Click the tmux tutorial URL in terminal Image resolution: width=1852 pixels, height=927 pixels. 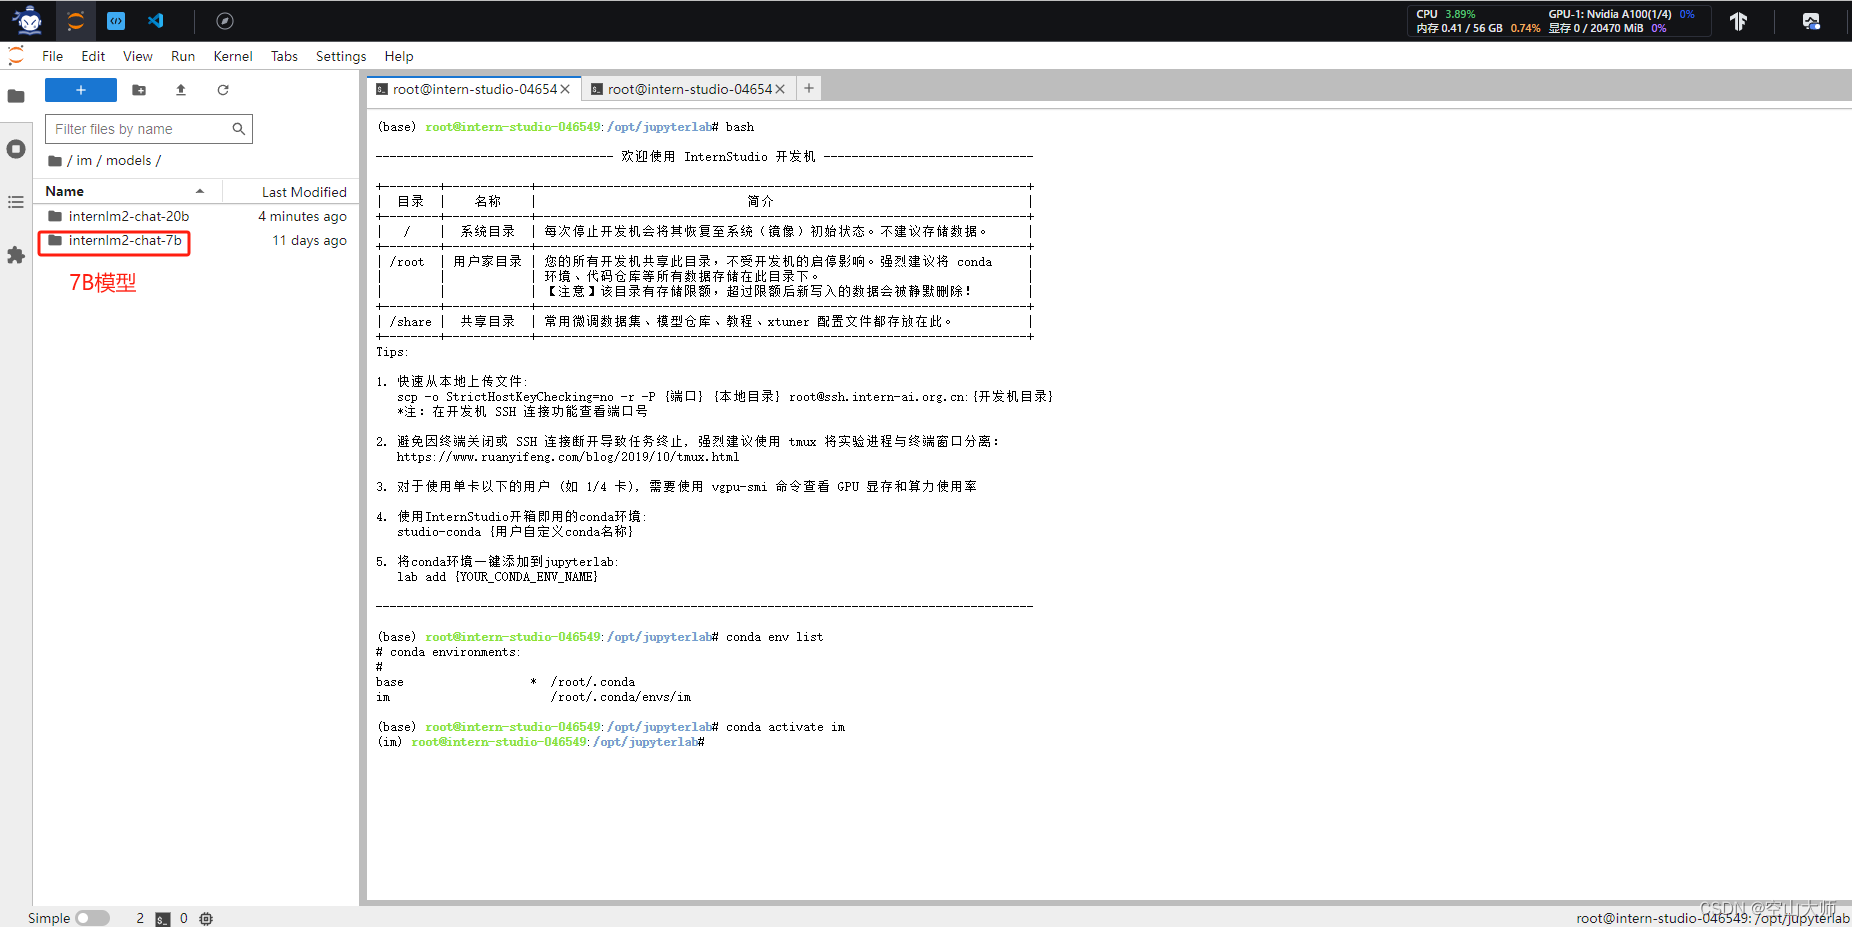[x=568, y=457]
